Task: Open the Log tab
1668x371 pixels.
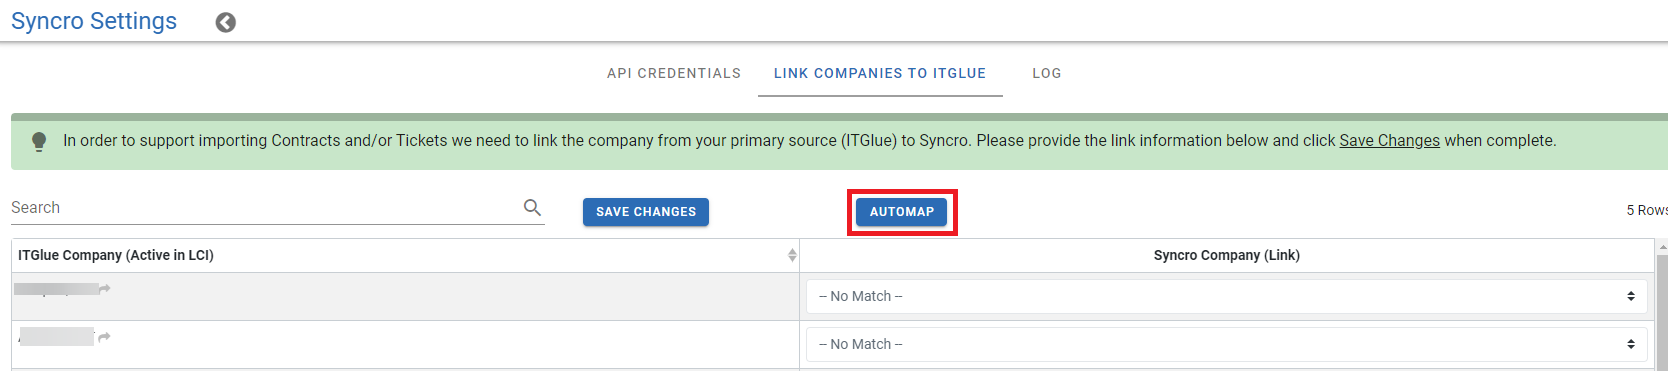Action: (x=1047, y=73)
